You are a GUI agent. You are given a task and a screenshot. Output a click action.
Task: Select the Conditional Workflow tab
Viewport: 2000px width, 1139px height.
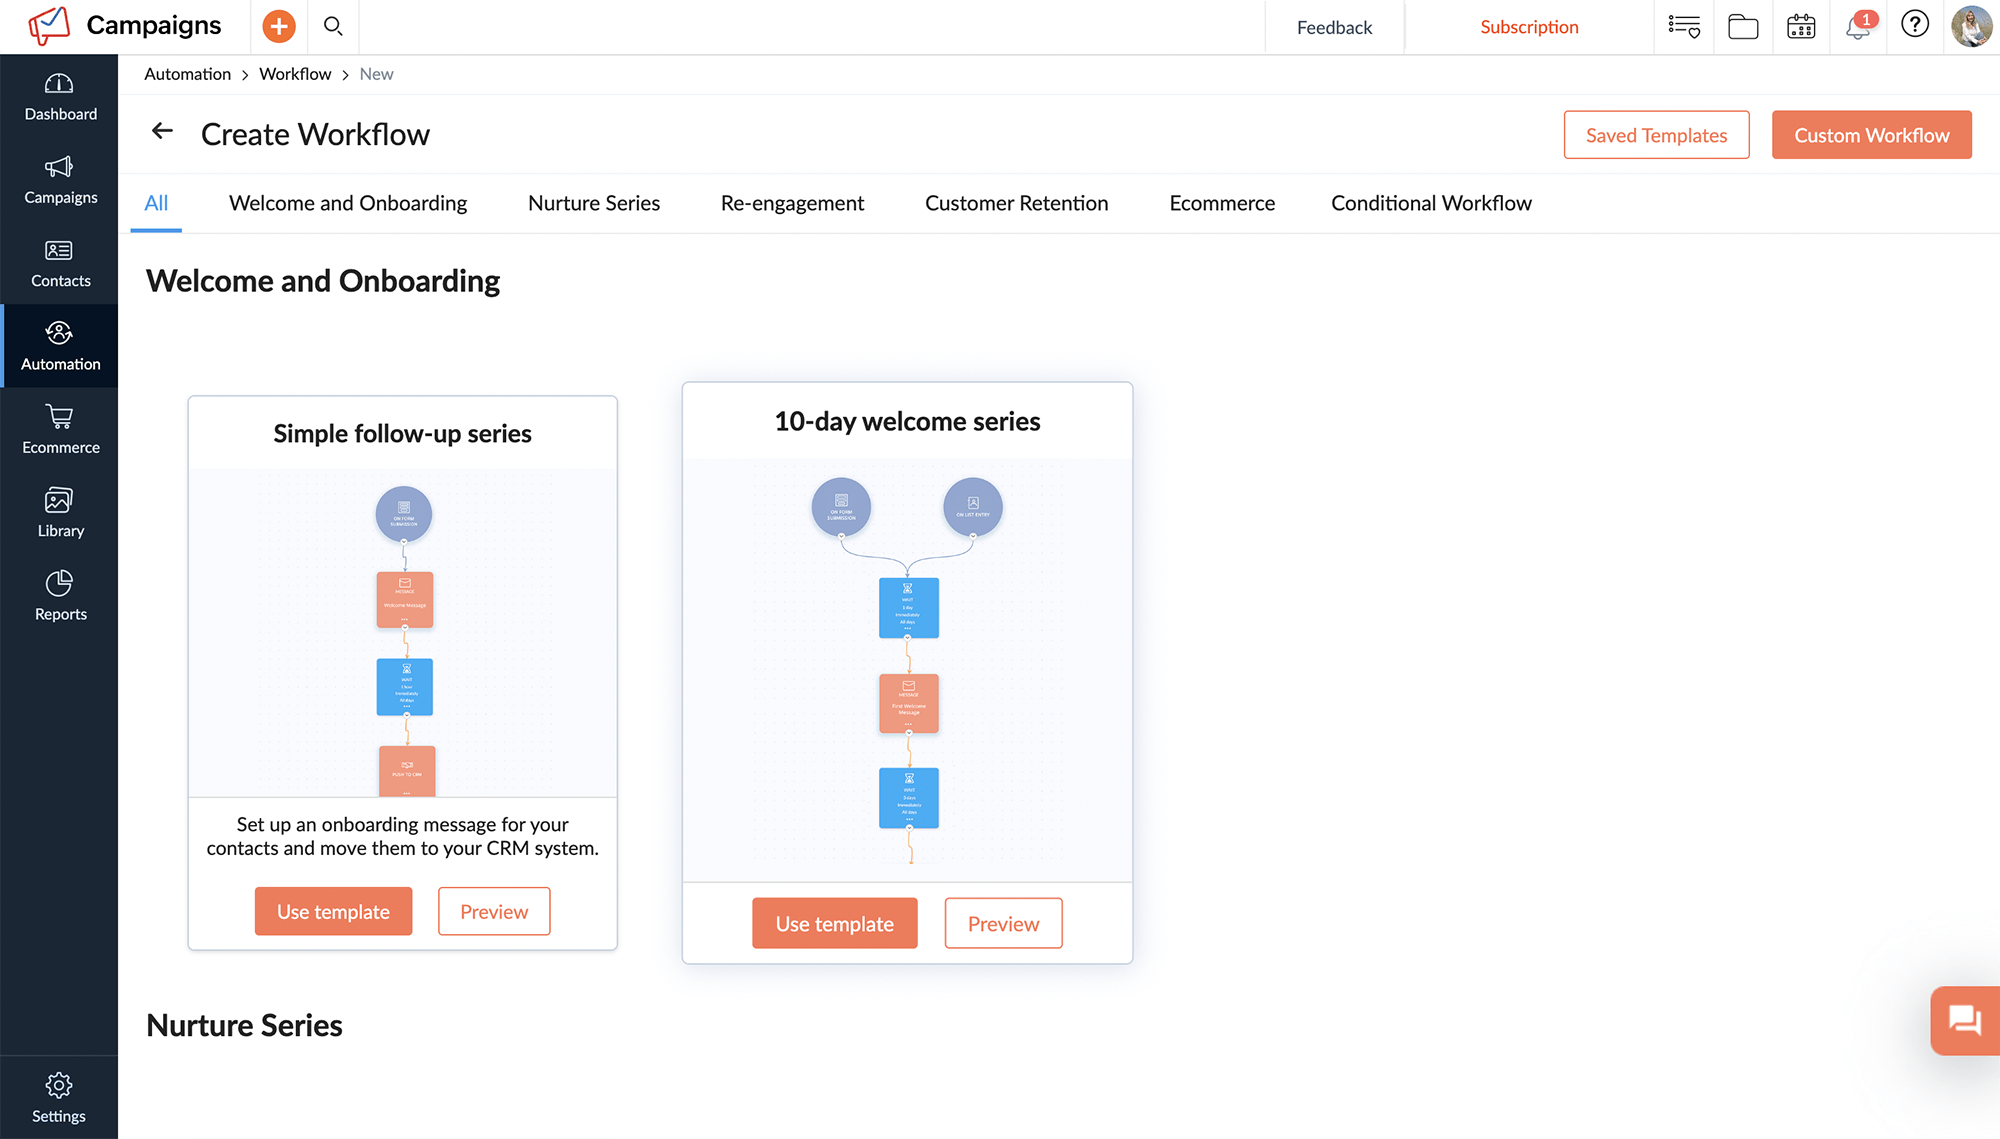coord(1431,203)
